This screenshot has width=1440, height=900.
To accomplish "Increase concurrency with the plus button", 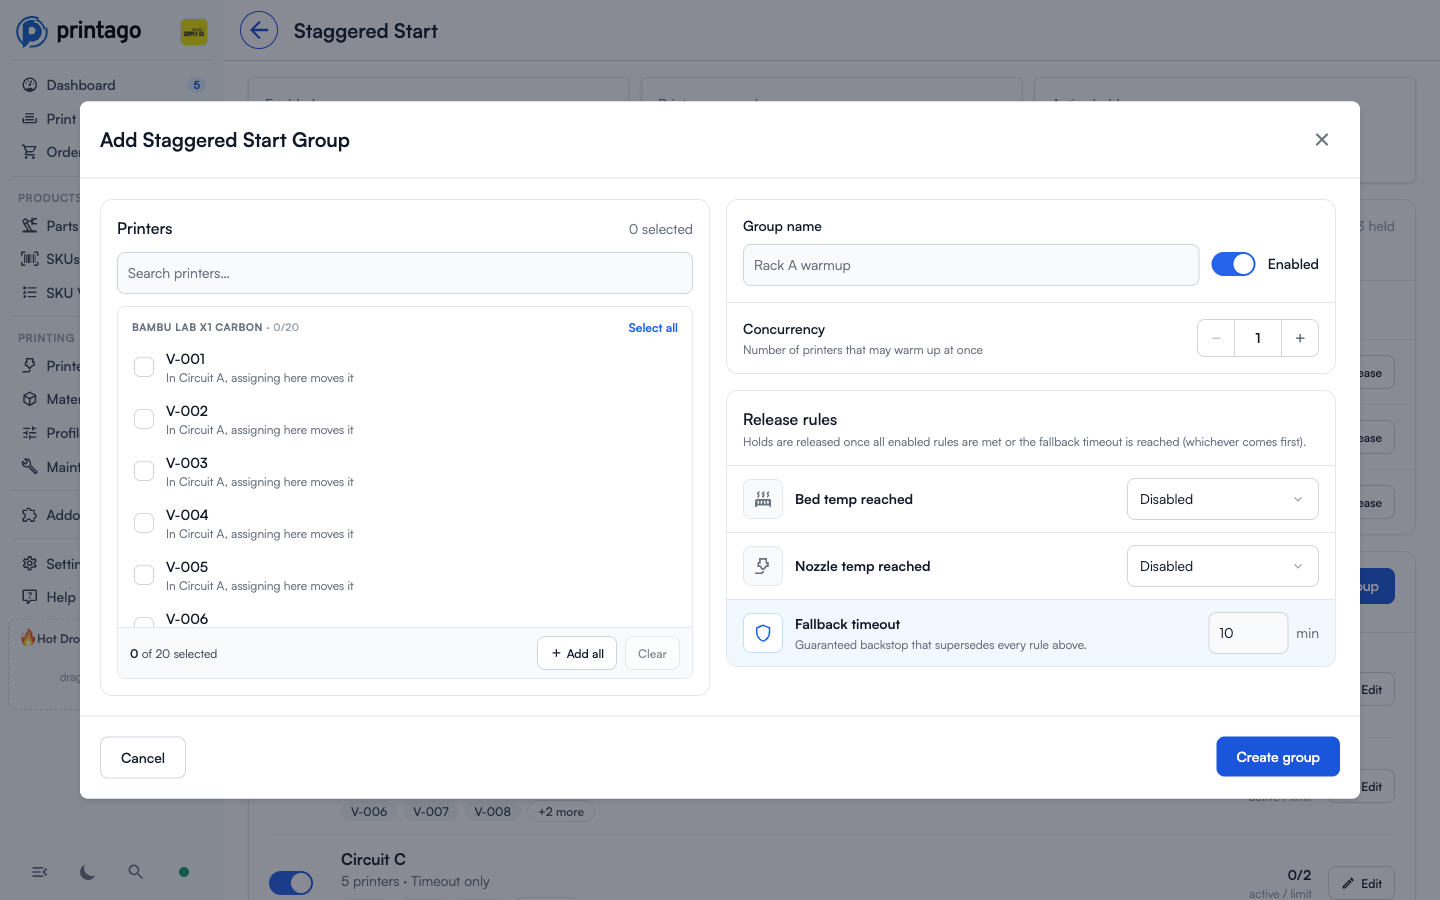I will coord(1300,338).
